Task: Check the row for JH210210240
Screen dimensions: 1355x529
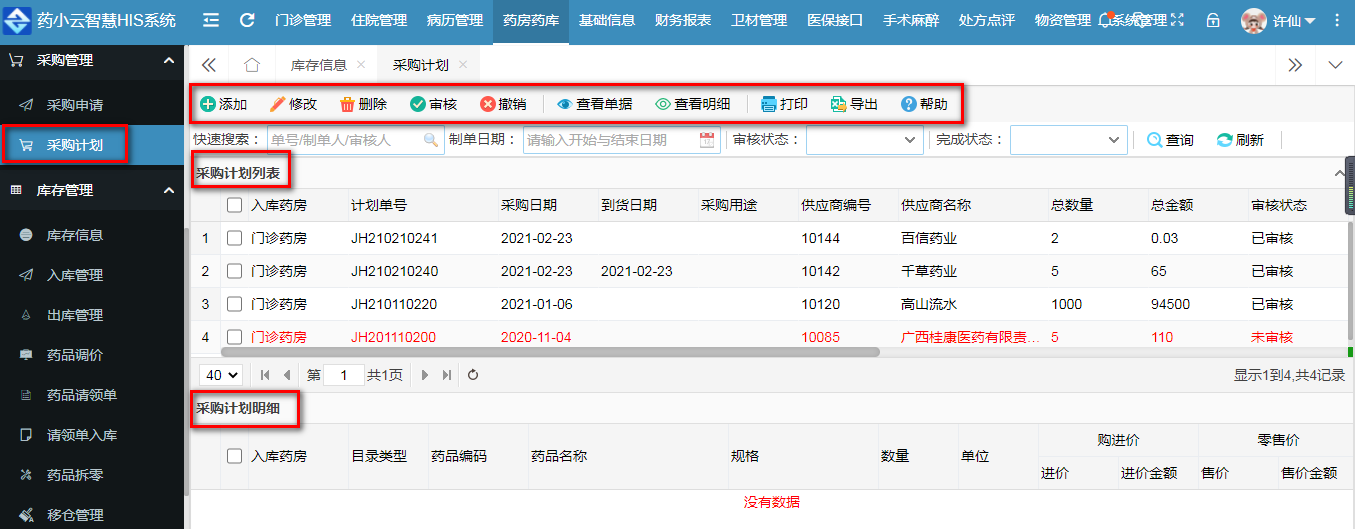Action: (x=234, y=271)
